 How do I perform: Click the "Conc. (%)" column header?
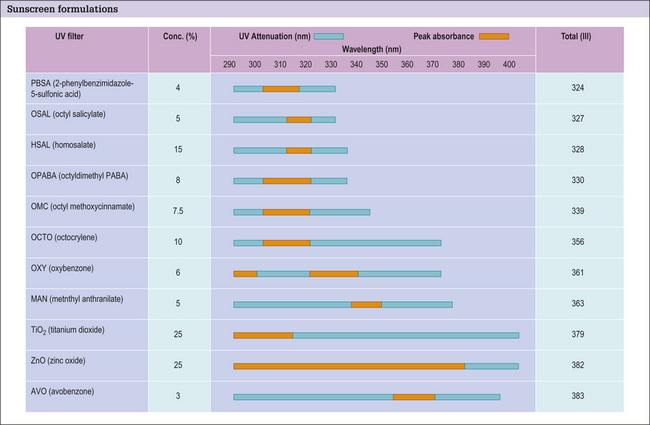(179, 35)
